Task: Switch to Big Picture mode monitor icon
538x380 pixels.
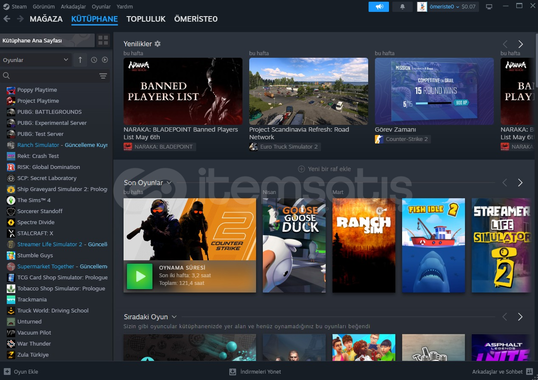Action: click(489, 7)
